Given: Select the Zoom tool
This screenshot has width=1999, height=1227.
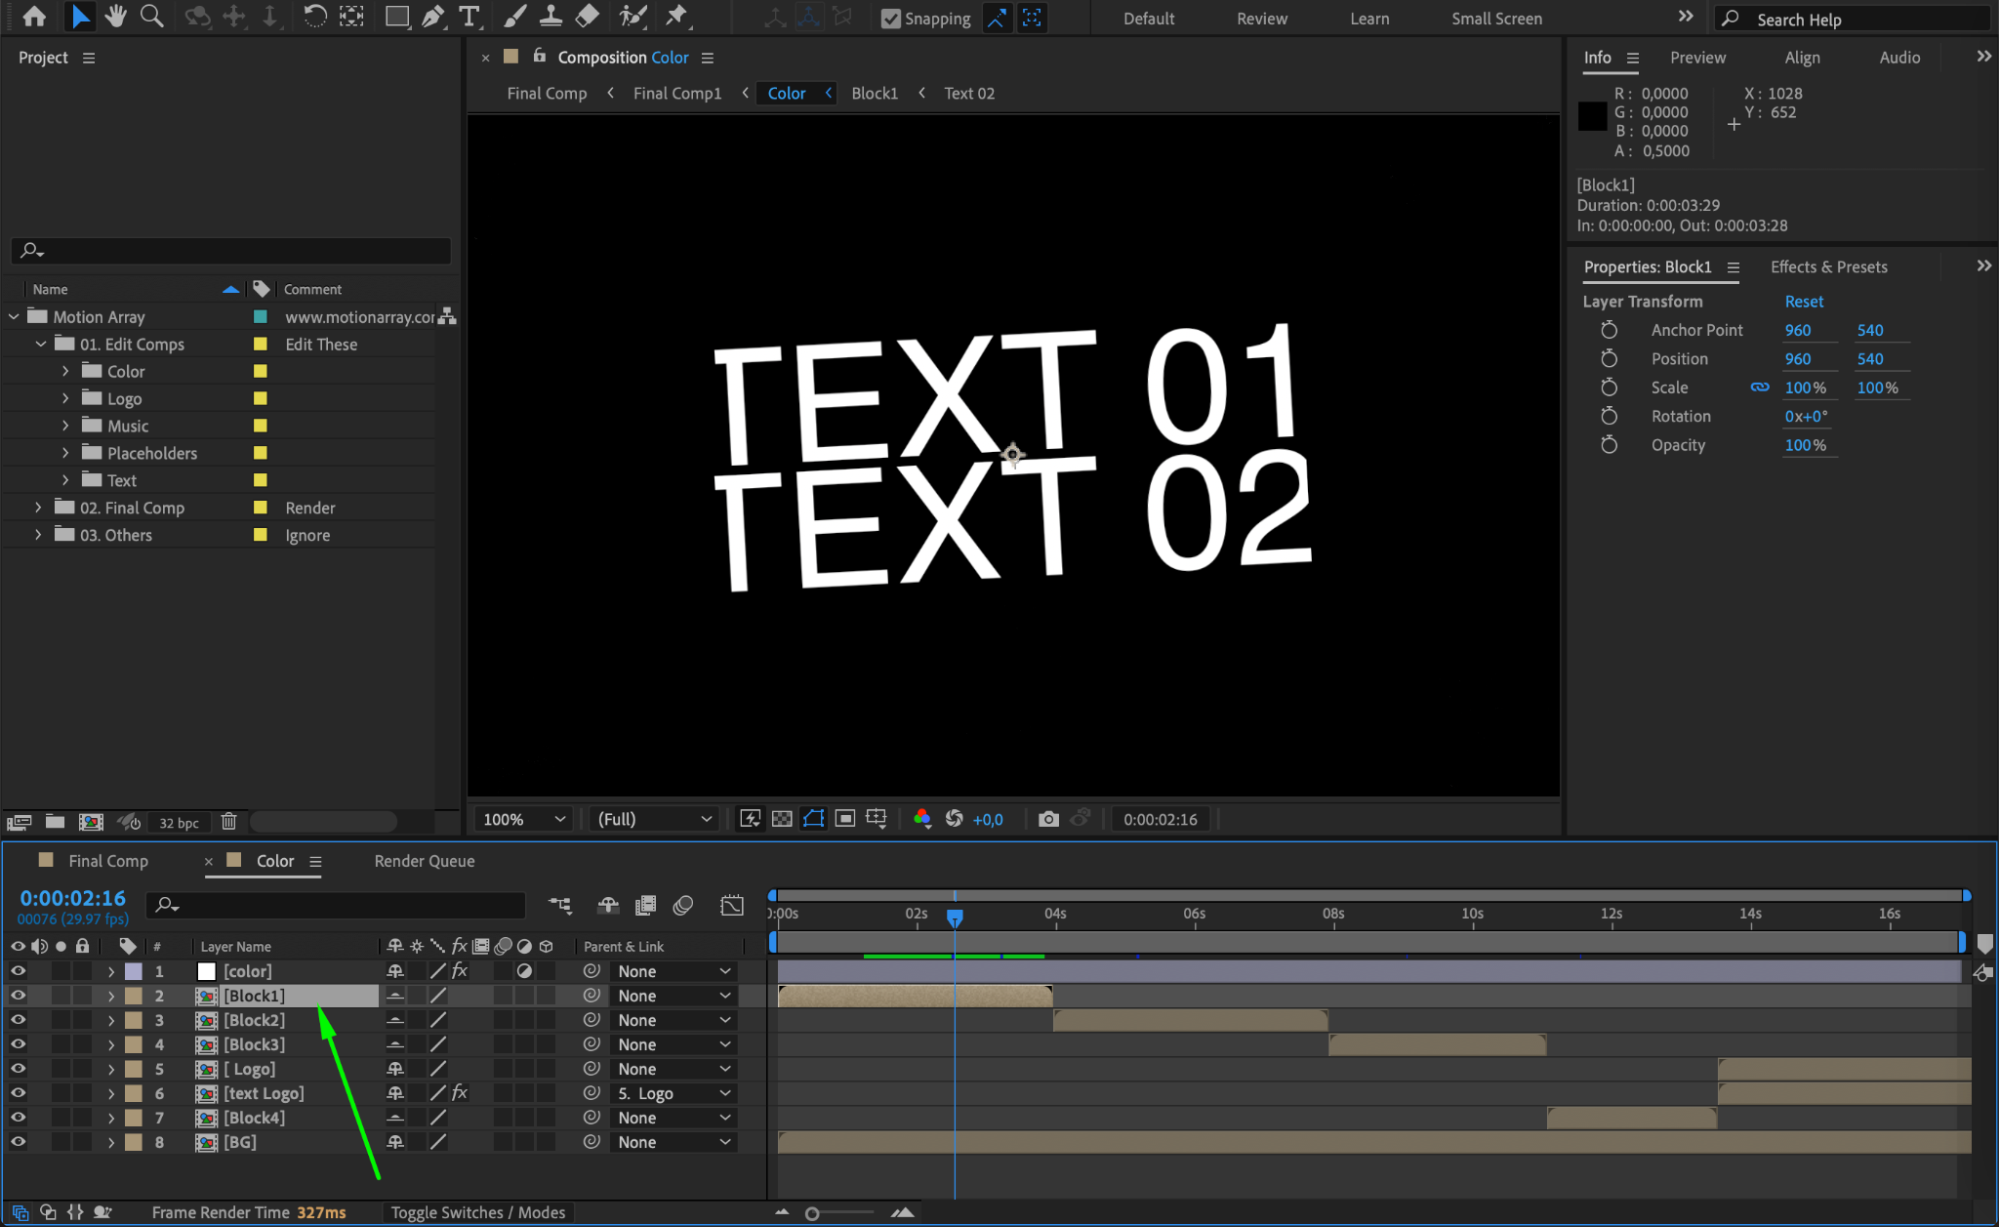Looking at the screenshot, I should point(152,17).
